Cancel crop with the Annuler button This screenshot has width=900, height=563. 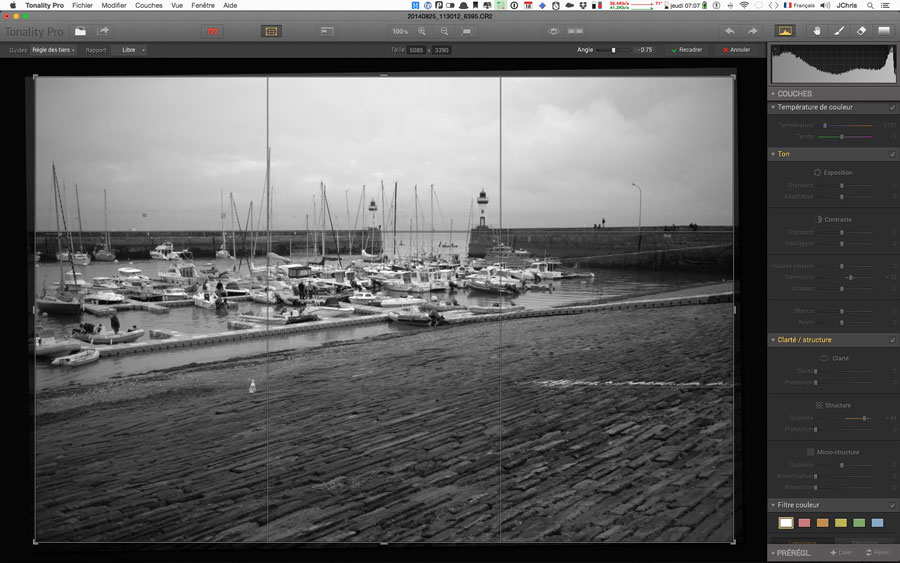pos(736,50)
